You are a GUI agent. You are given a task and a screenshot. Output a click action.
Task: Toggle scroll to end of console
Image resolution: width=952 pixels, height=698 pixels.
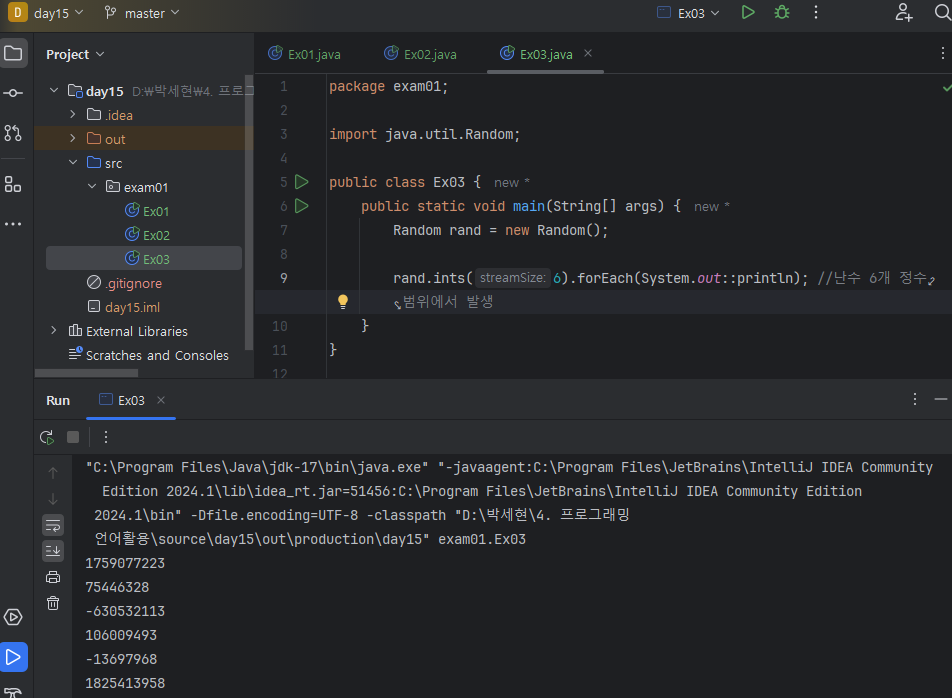[x=53, y=551]
